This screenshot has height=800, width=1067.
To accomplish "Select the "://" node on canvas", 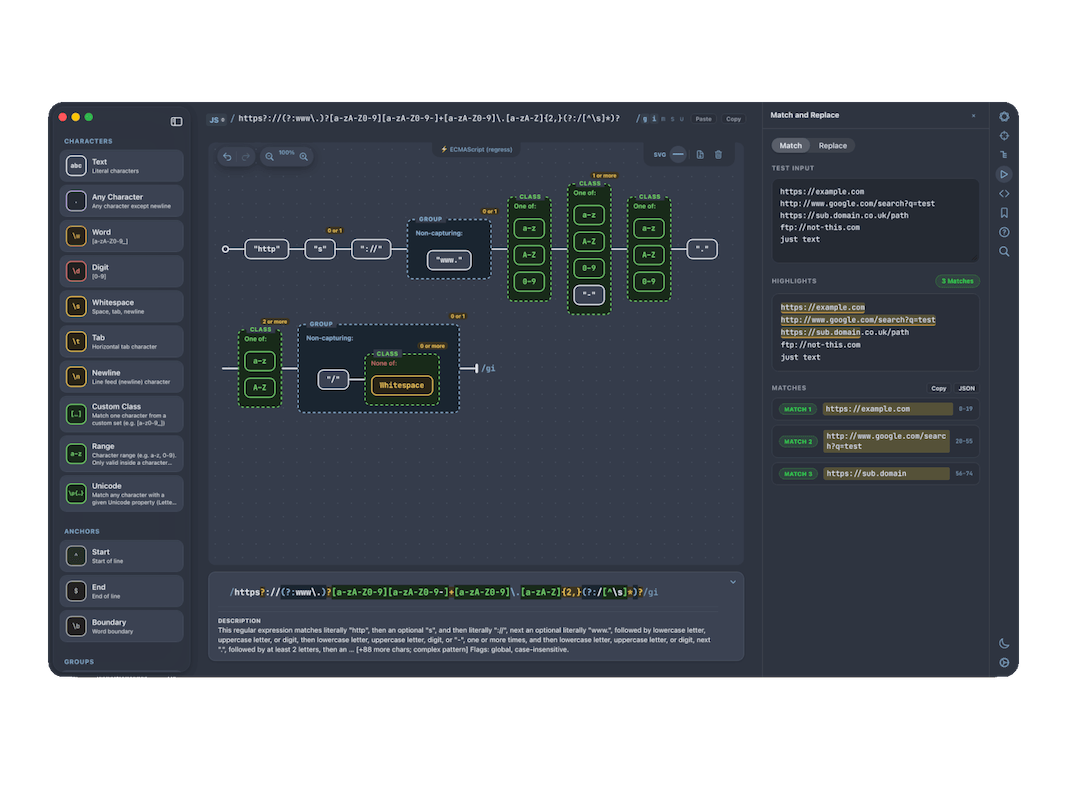I will 371,249.
